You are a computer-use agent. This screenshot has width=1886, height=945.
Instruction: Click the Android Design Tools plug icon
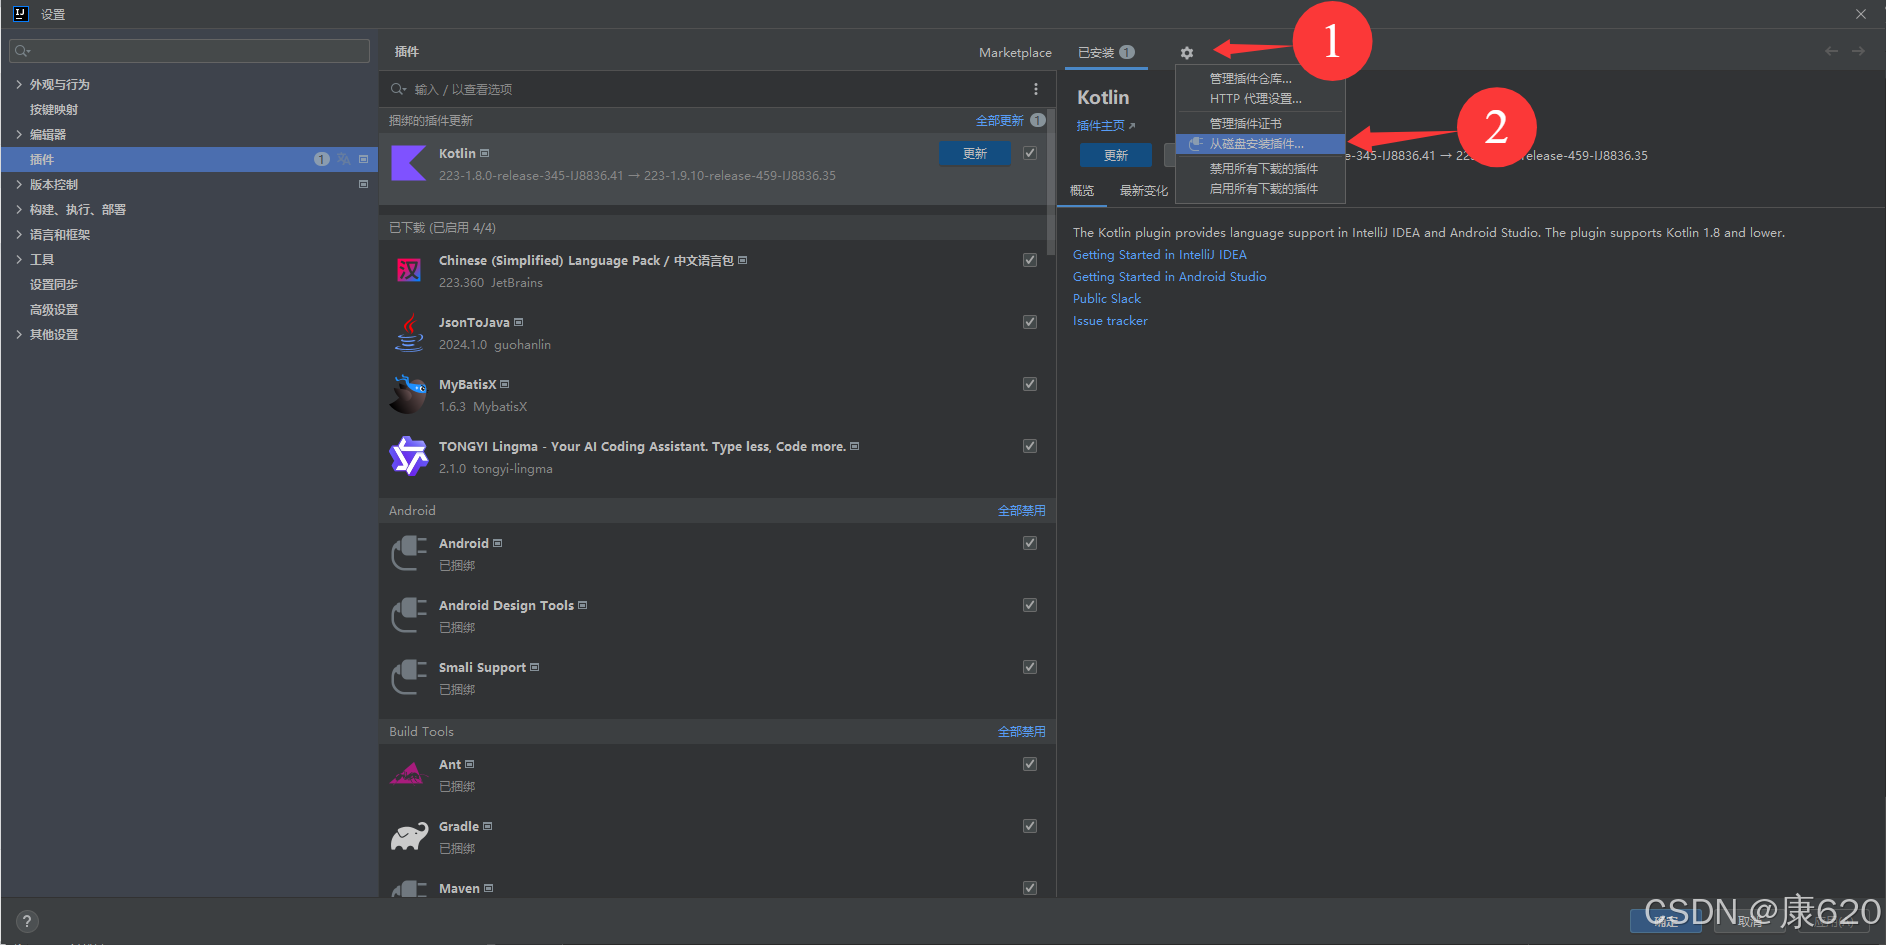pos(408,615)
